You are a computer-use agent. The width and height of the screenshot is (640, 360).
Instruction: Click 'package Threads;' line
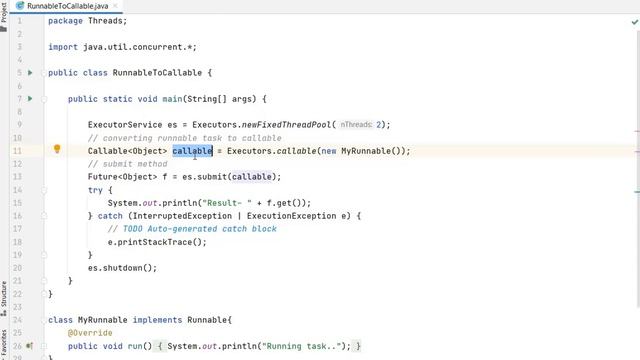[88, 21]
